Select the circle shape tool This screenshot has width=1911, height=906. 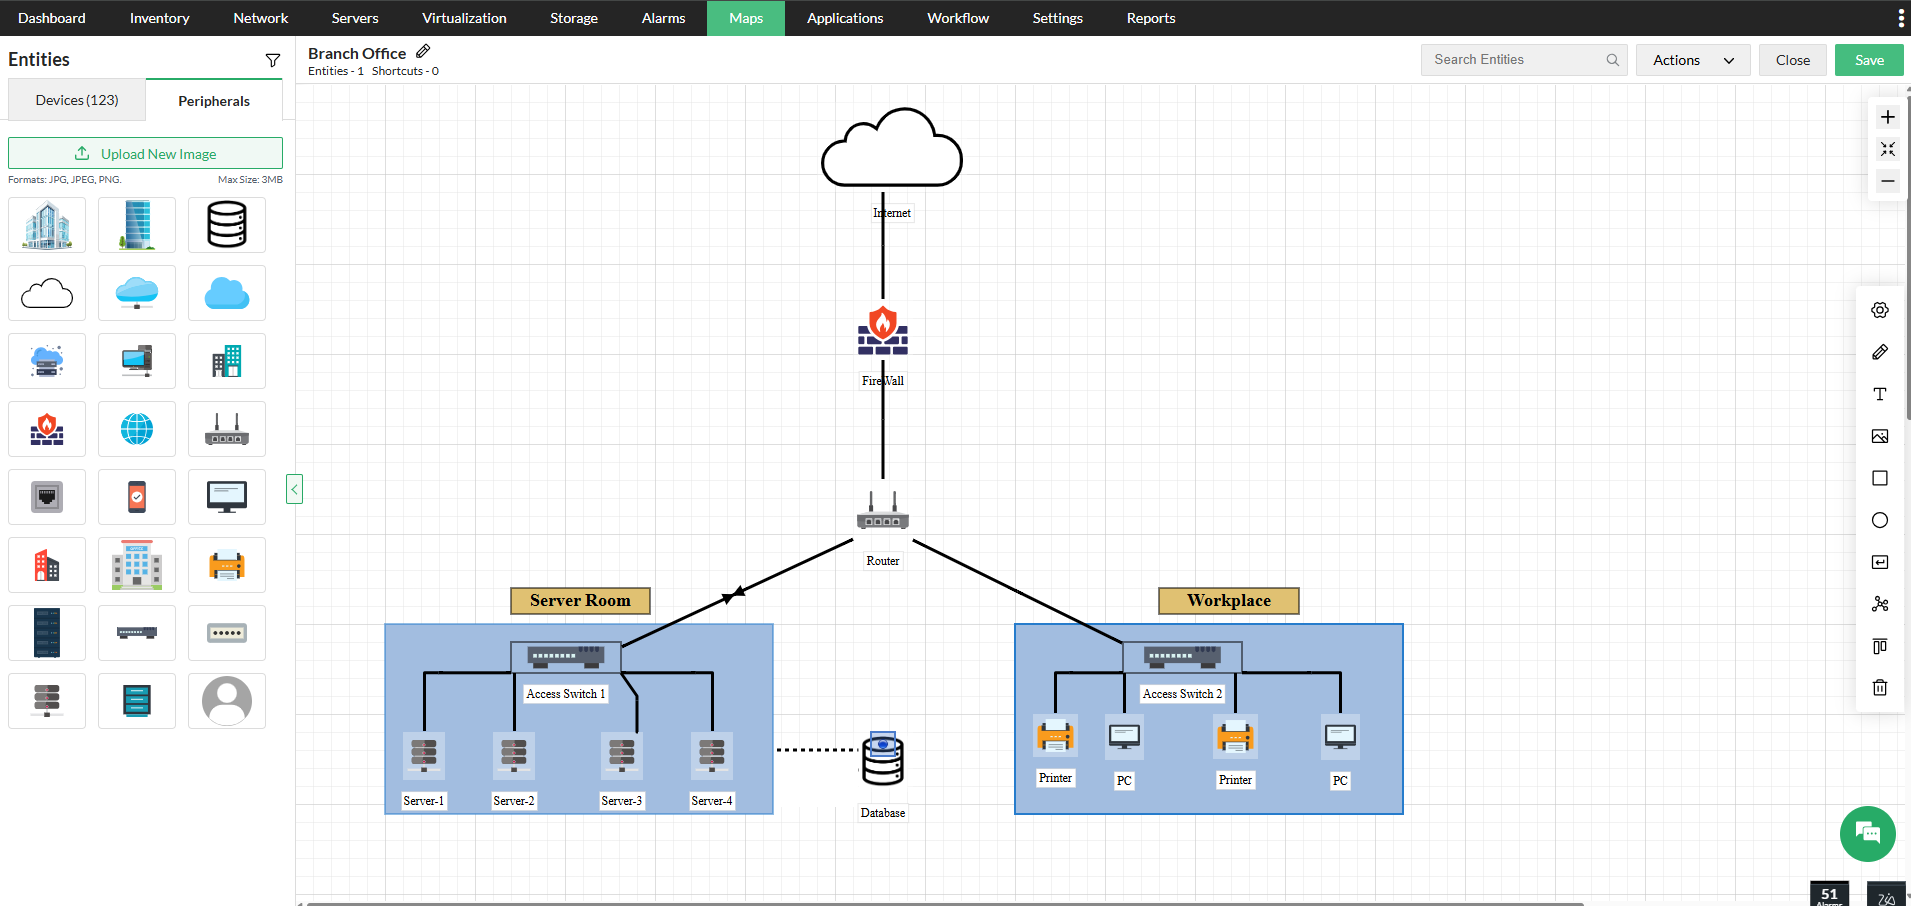tap(1880, 520)
